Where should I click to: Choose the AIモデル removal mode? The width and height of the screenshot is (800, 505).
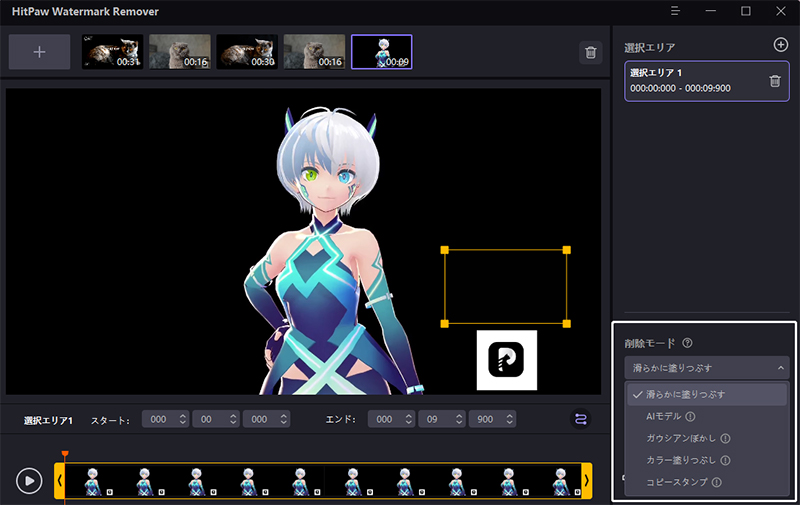(664, 416)
